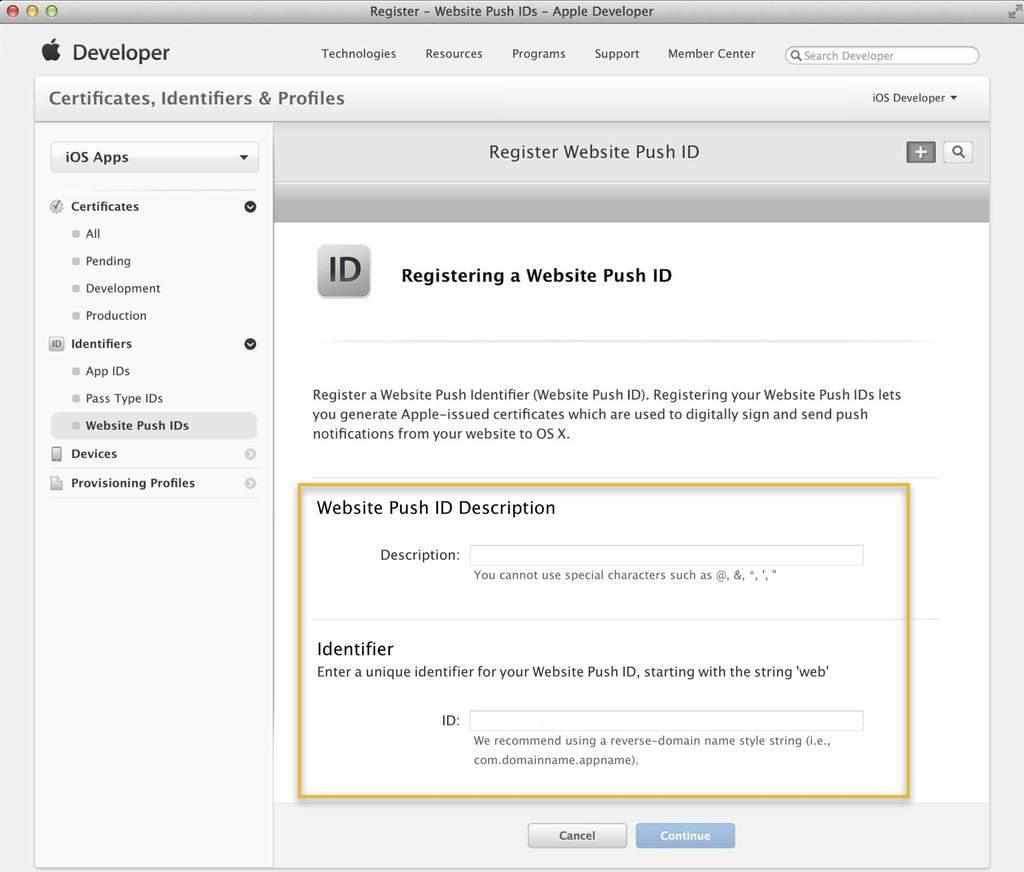Click the large ID graphic icon
This screenshot has height=872, width=1024.
point(344,270)
